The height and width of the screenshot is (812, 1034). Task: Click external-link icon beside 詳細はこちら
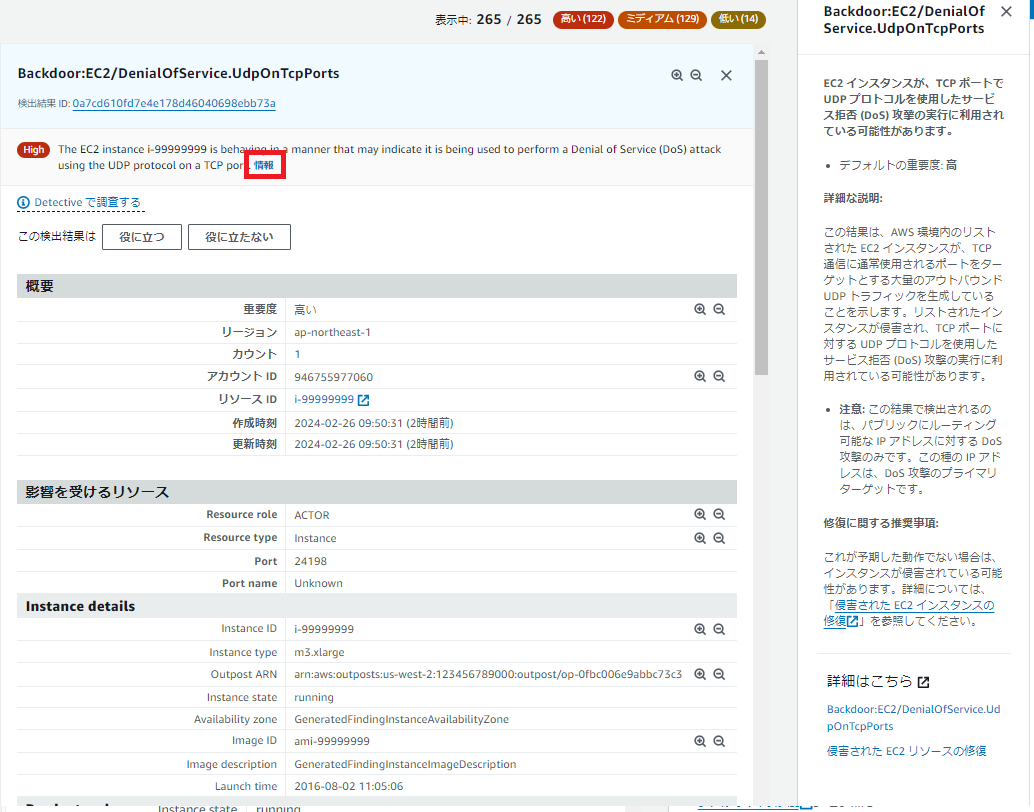[x=923, y=682]
